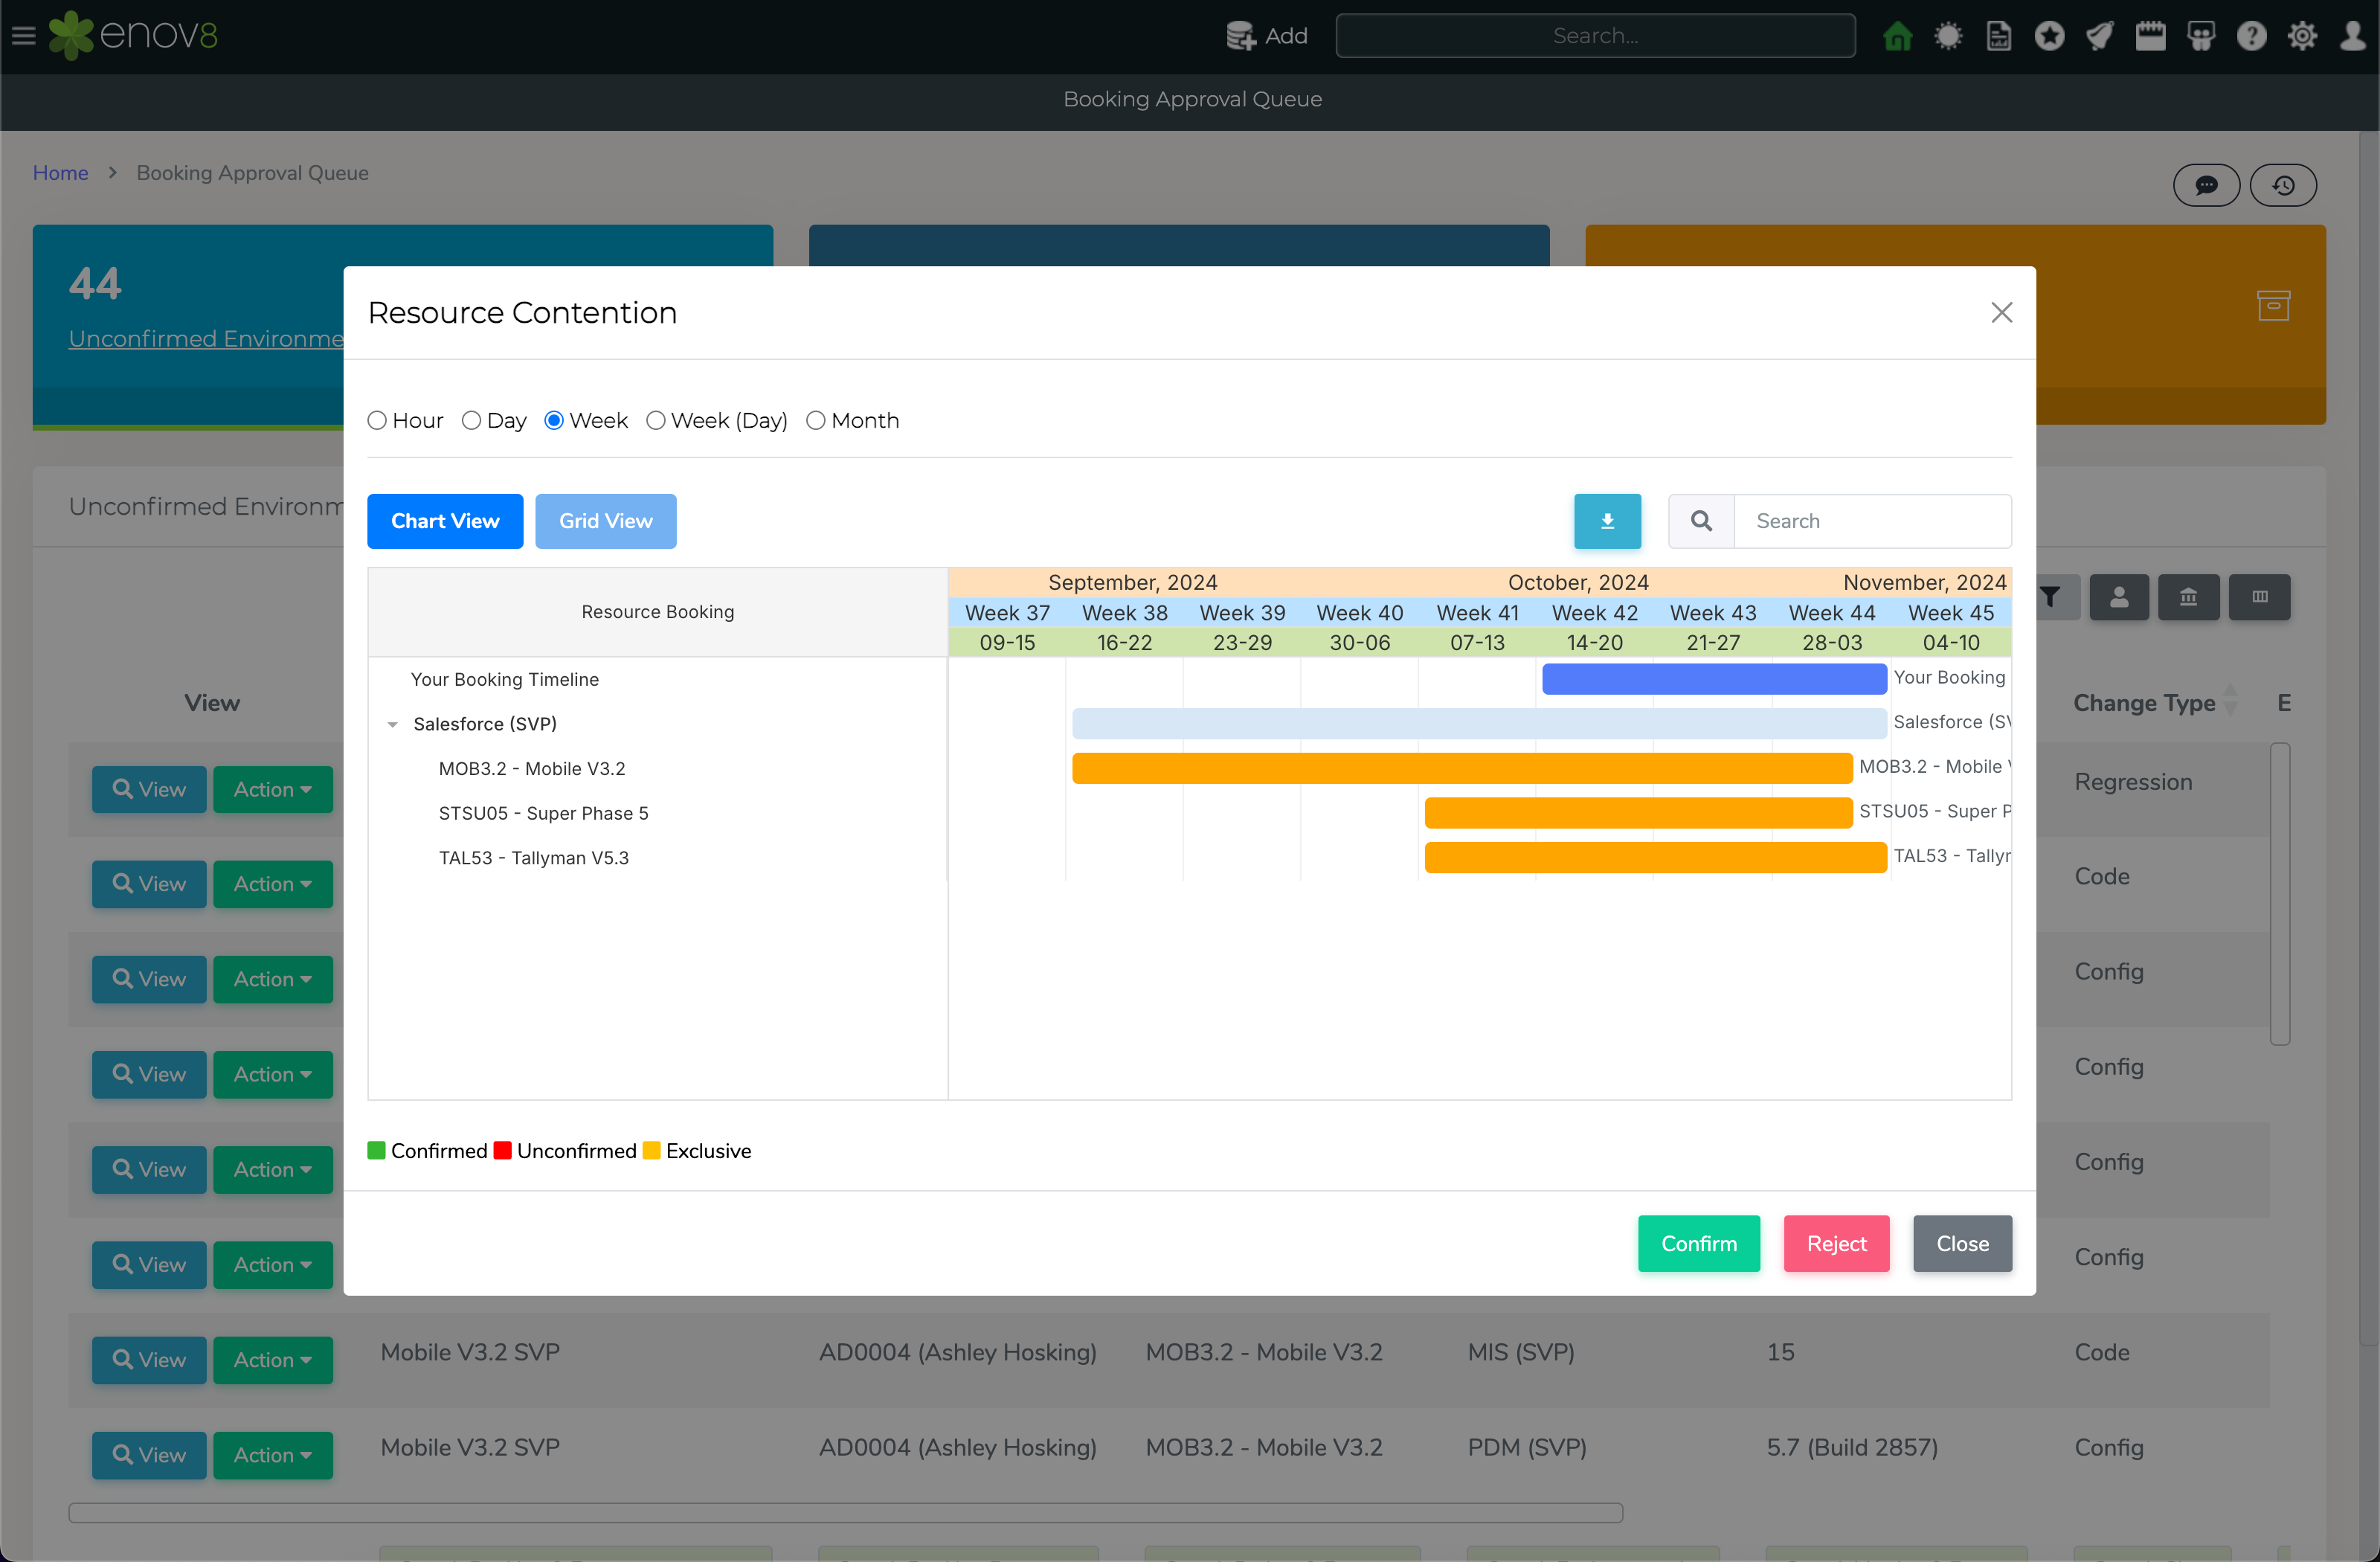Click the Unconfirmed legend red swatch
2380x1562 pixels.
(503, 1150)
